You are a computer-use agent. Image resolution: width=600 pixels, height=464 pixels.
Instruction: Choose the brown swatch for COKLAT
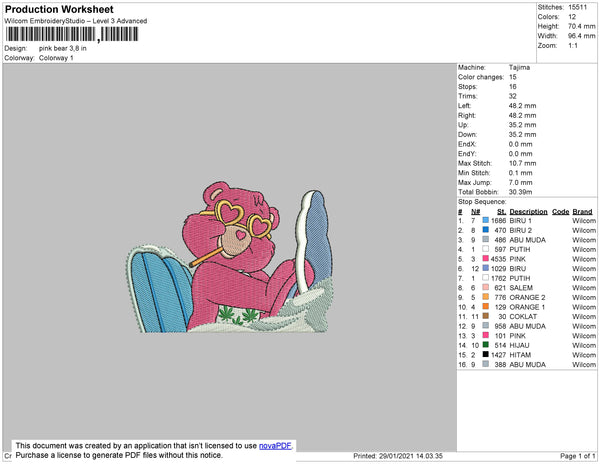(x=486, y=316)
